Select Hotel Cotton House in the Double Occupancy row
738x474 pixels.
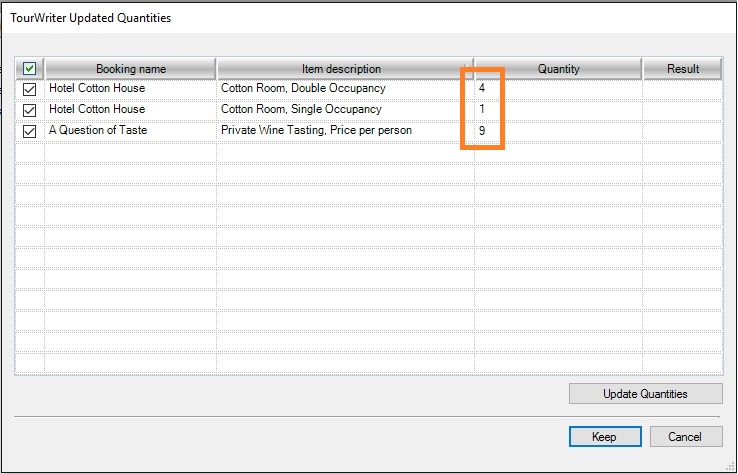(130, 89)
